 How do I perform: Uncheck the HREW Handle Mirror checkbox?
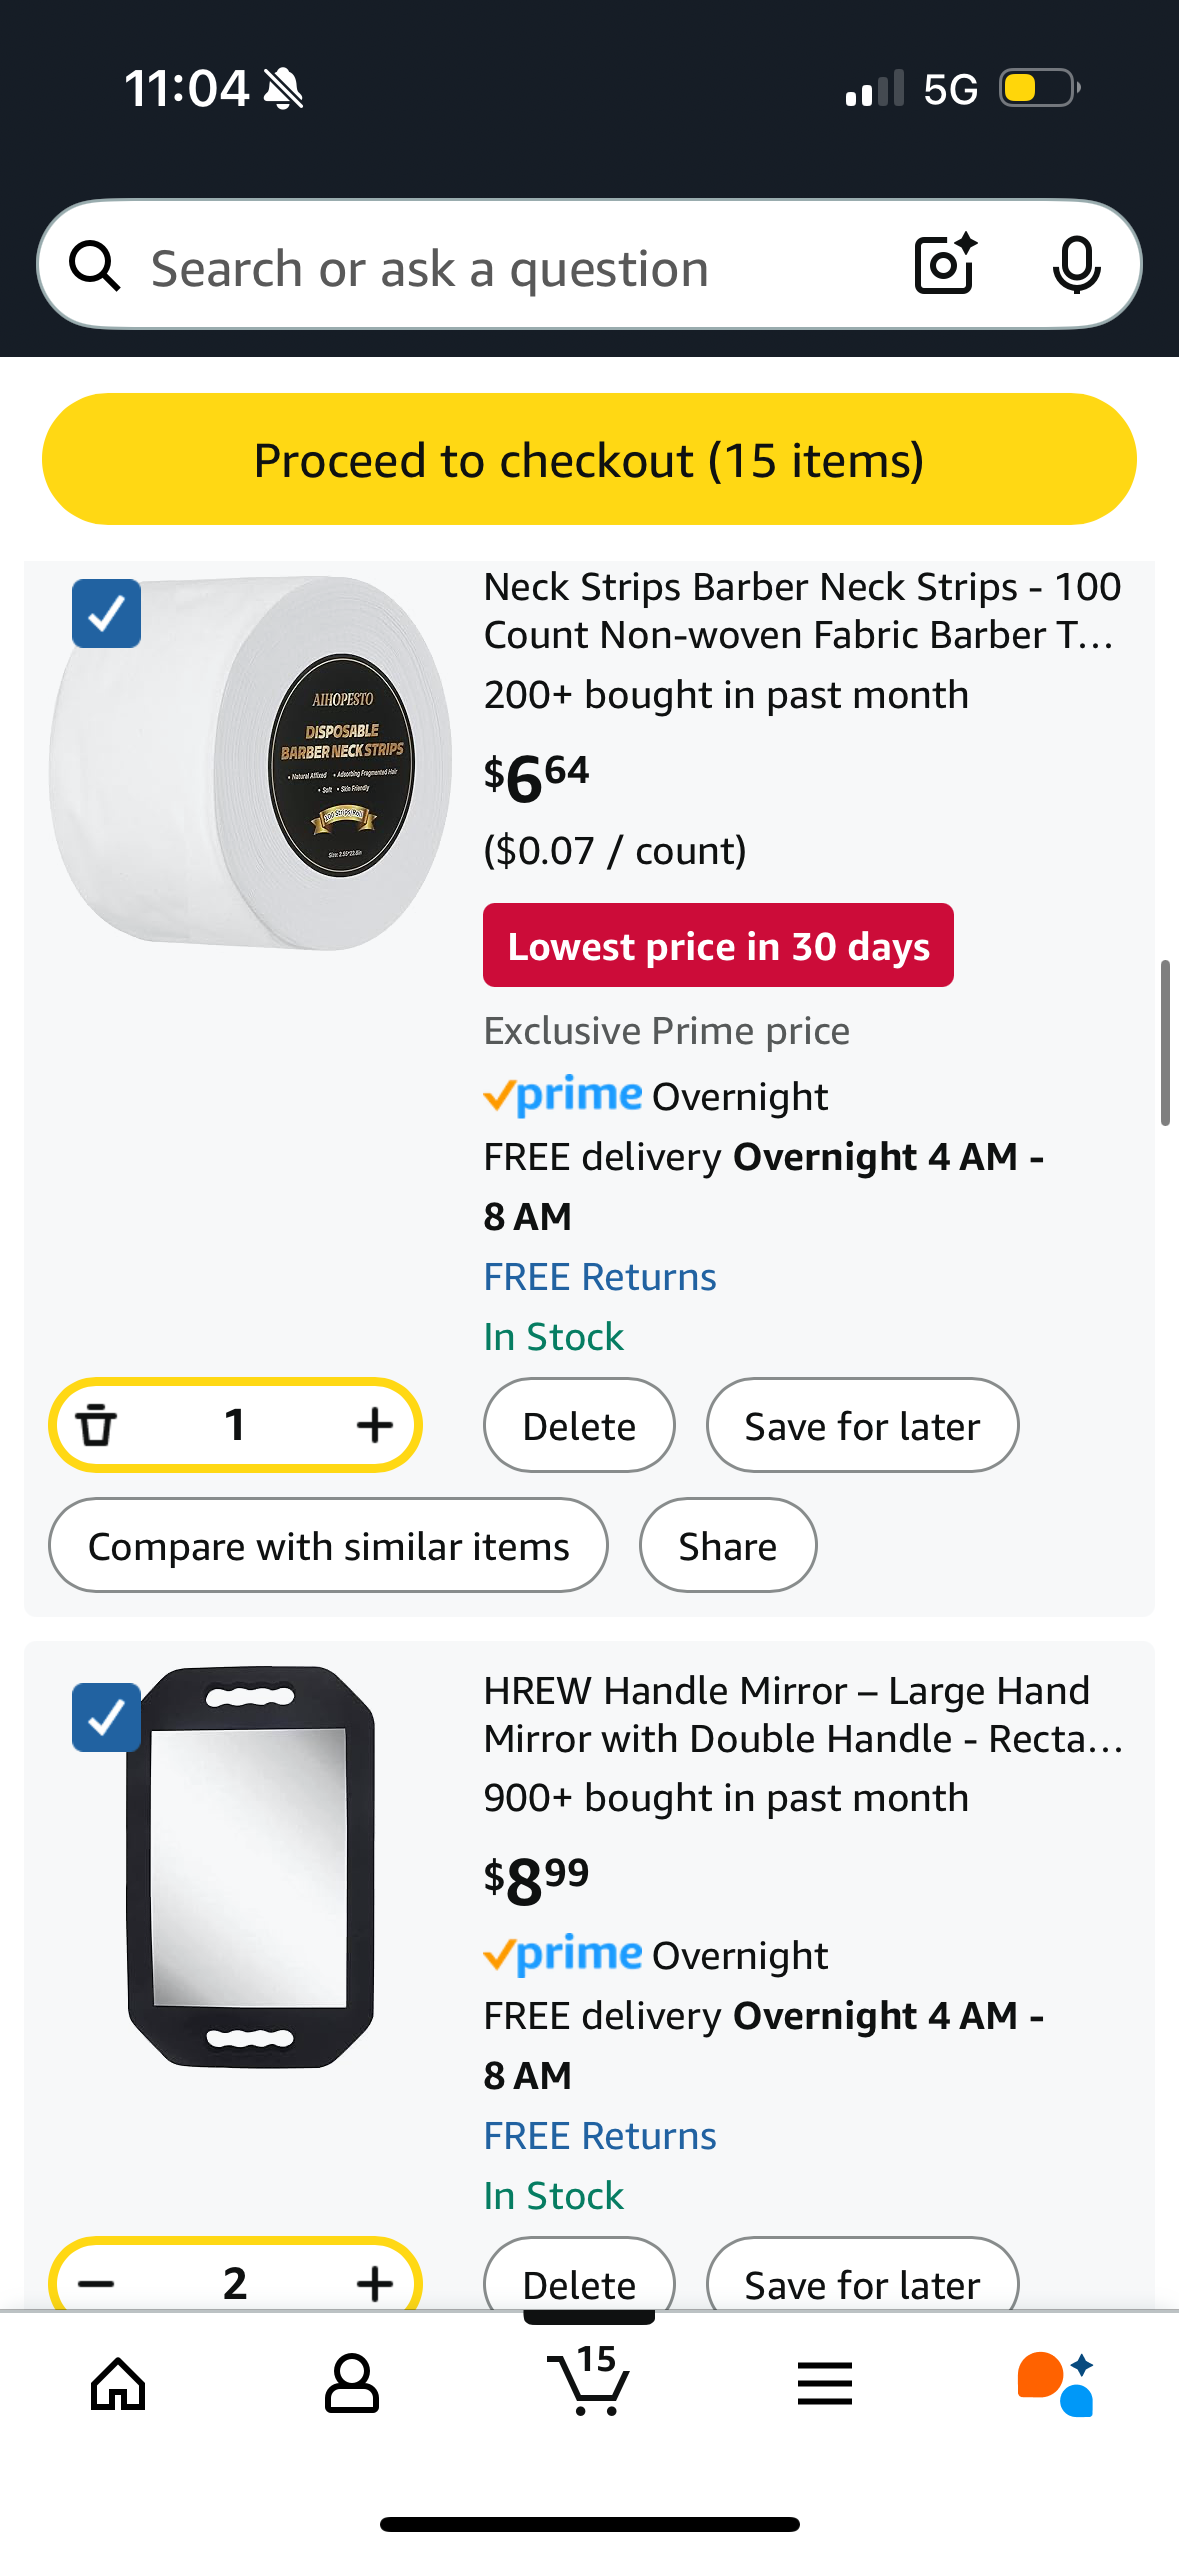point(107,1717)
